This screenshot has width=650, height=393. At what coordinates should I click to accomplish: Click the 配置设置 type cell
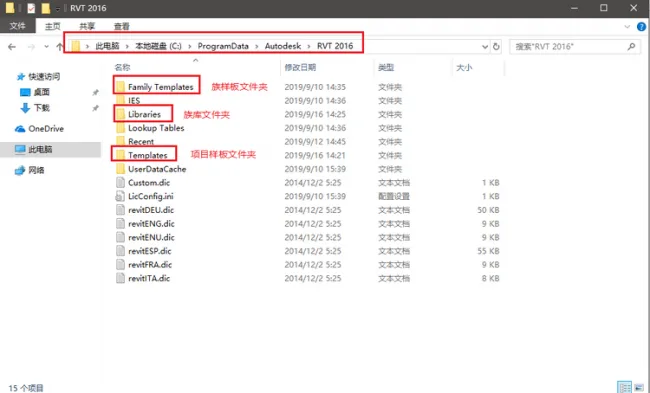click(x=393, y=196)
